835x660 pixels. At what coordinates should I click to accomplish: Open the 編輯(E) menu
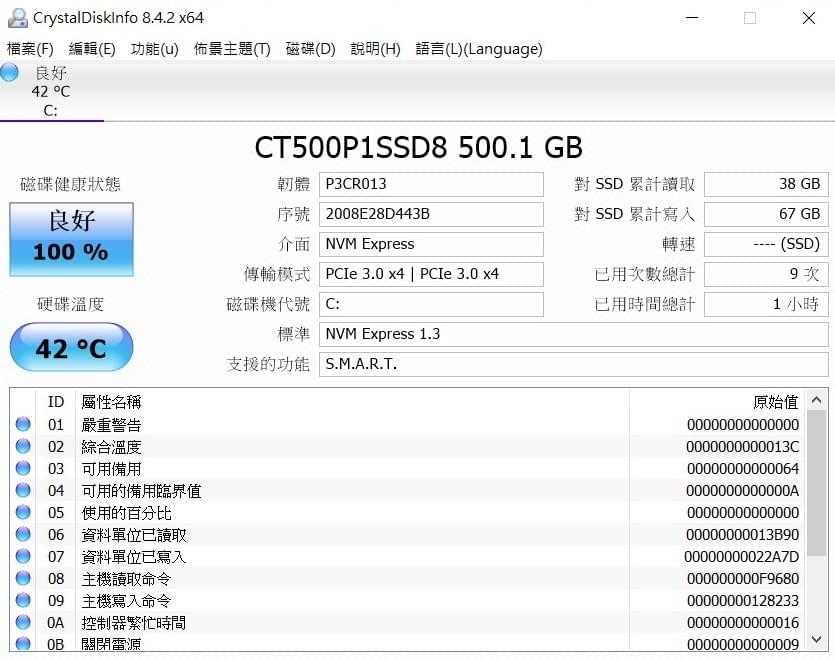92,49
